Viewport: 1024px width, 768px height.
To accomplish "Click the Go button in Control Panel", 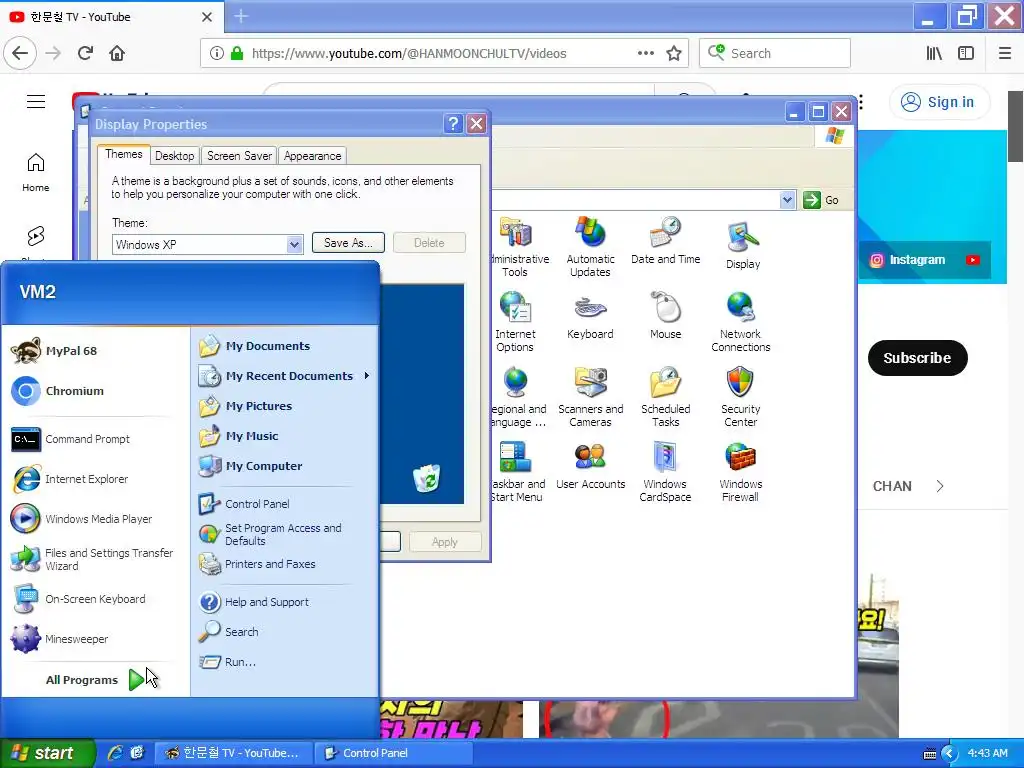I will pos(821,200).
